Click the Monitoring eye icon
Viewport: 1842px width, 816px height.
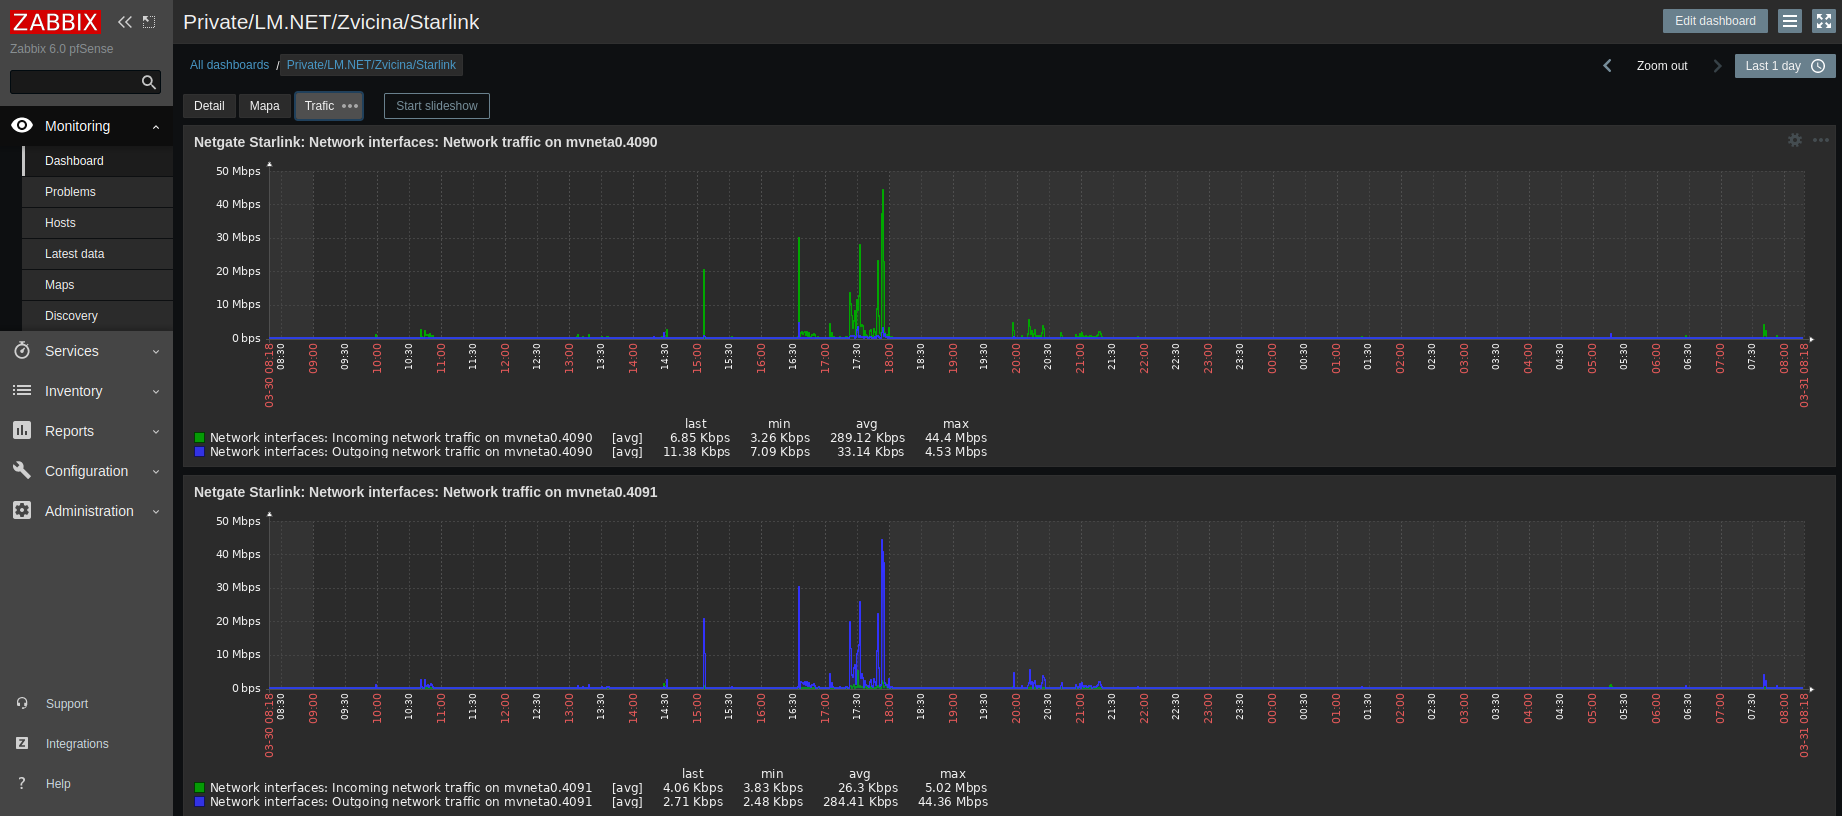click(x=22, y=125)
